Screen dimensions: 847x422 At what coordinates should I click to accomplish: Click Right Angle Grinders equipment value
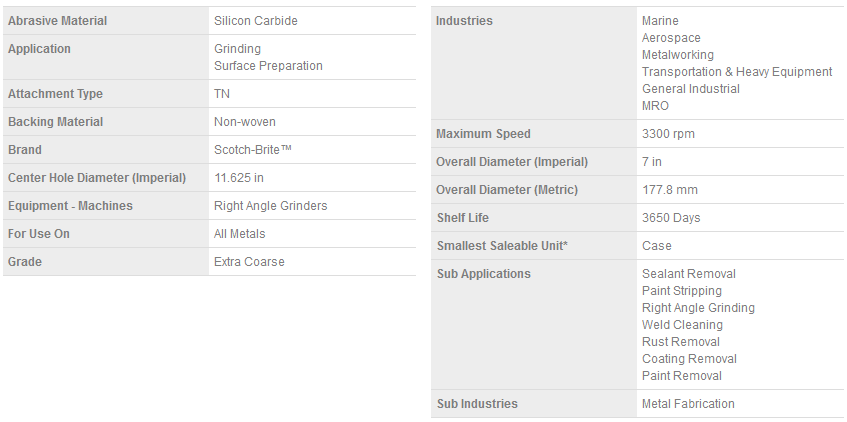coord(270,206)
